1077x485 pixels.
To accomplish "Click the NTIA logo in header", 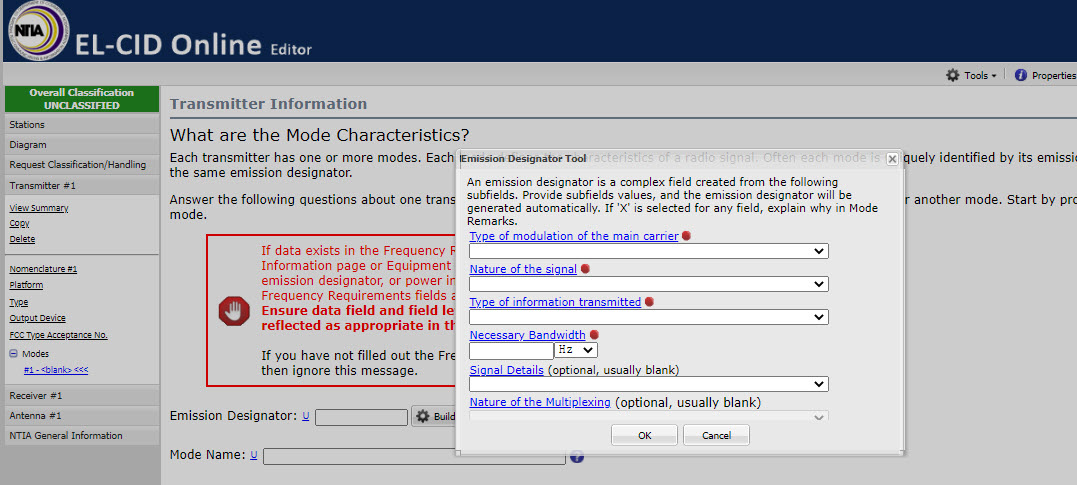I will pyautogui.click(x=38, y=30).
